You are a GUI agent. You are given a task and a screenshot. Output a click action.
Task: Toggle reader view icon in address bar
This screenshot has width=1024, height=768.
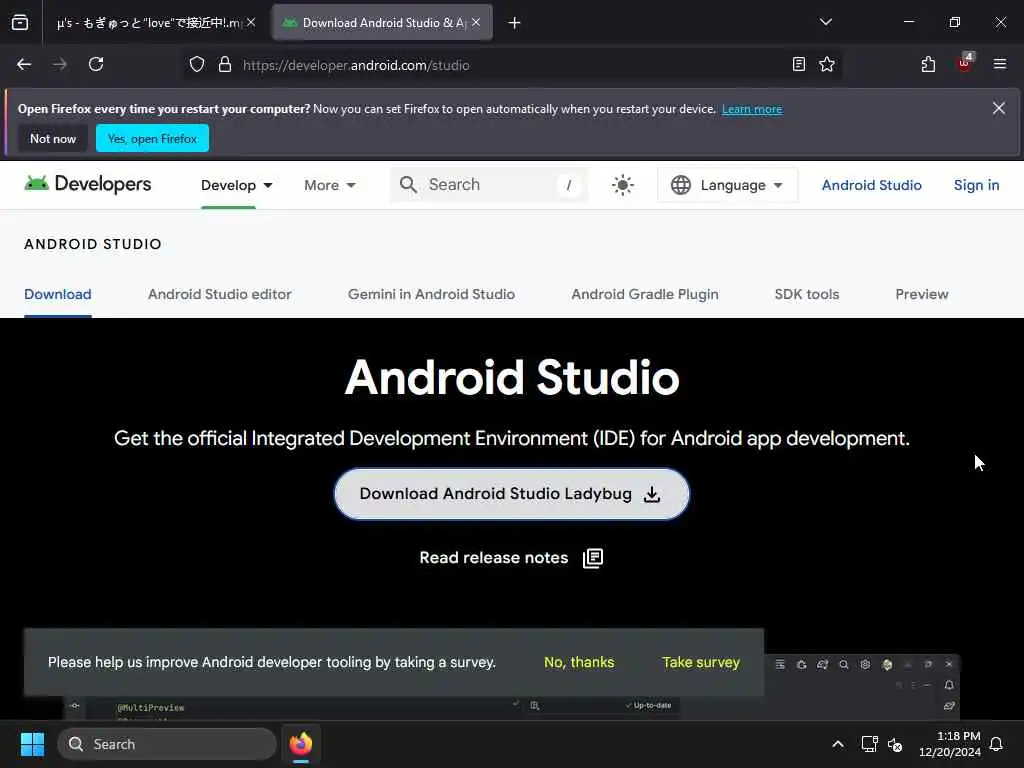[x=799, y=64]
